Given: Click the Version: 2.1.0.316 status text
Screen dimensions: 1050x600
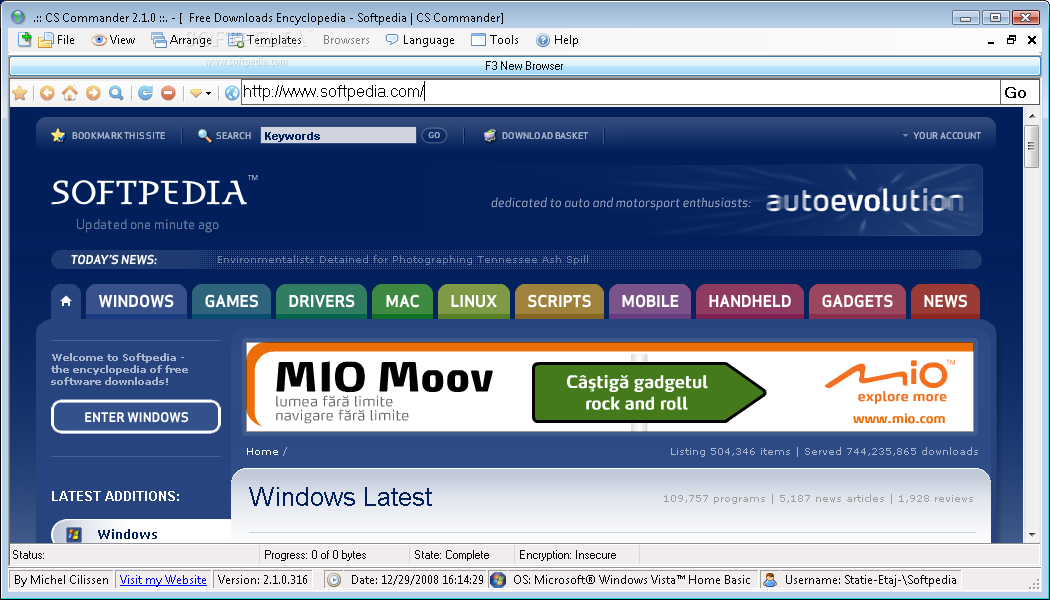Looking at the screenshot, I should coord(262,580).
